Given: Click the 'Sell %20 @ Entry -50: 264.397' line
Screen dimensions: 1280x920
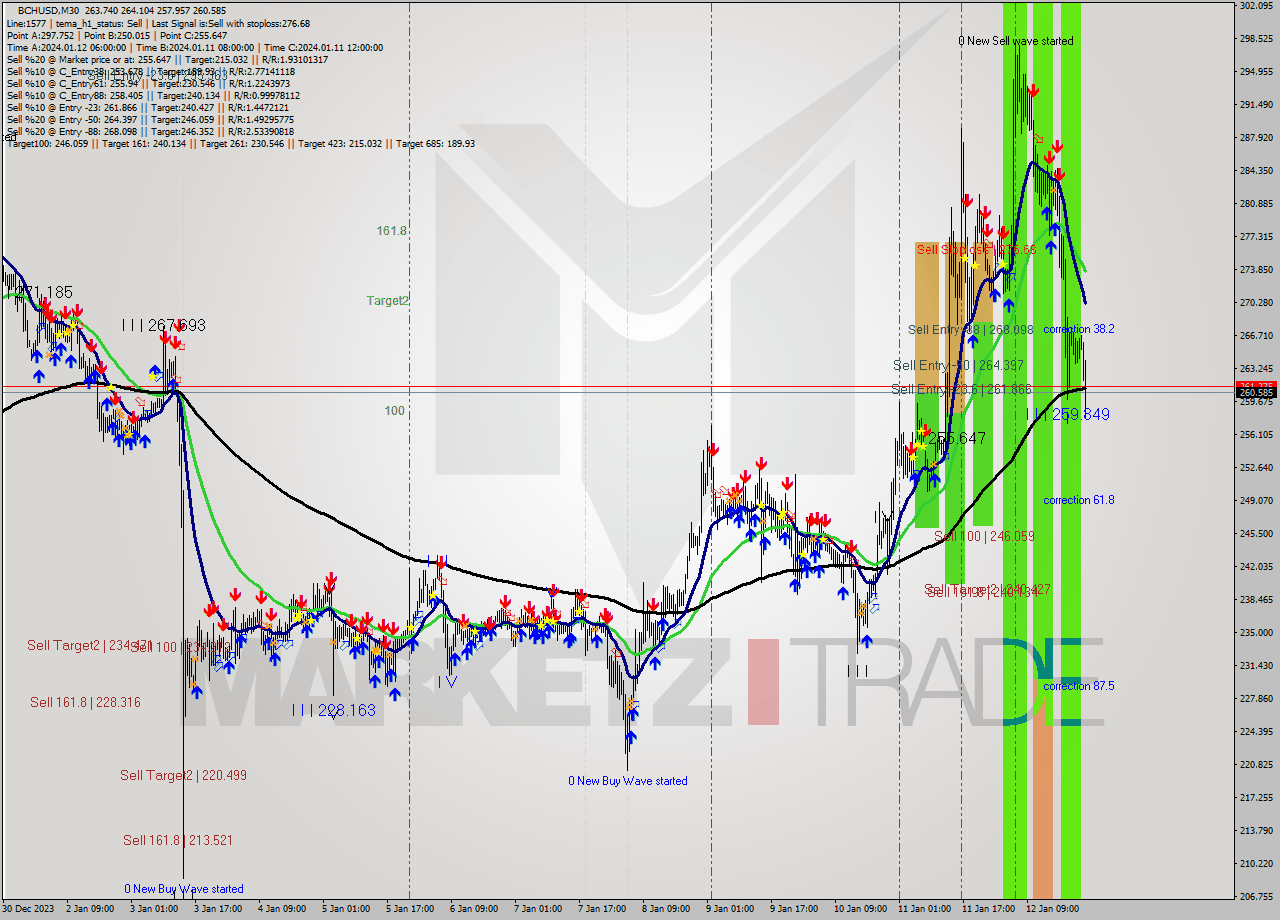Looking at the screenshot, I should [149, 119].
